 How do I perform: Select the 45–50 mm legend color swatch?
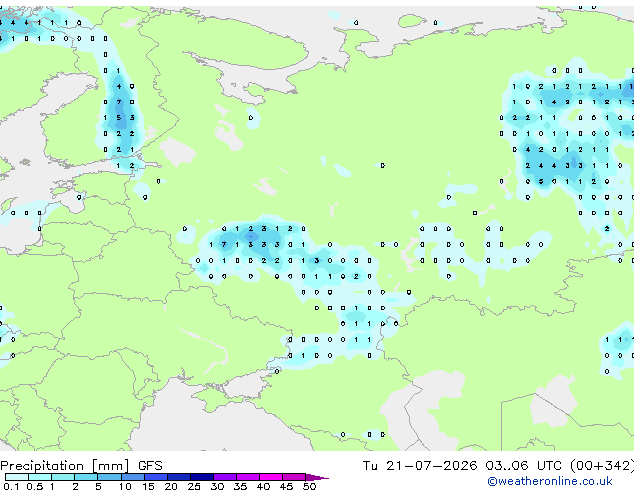pos(294,477)
